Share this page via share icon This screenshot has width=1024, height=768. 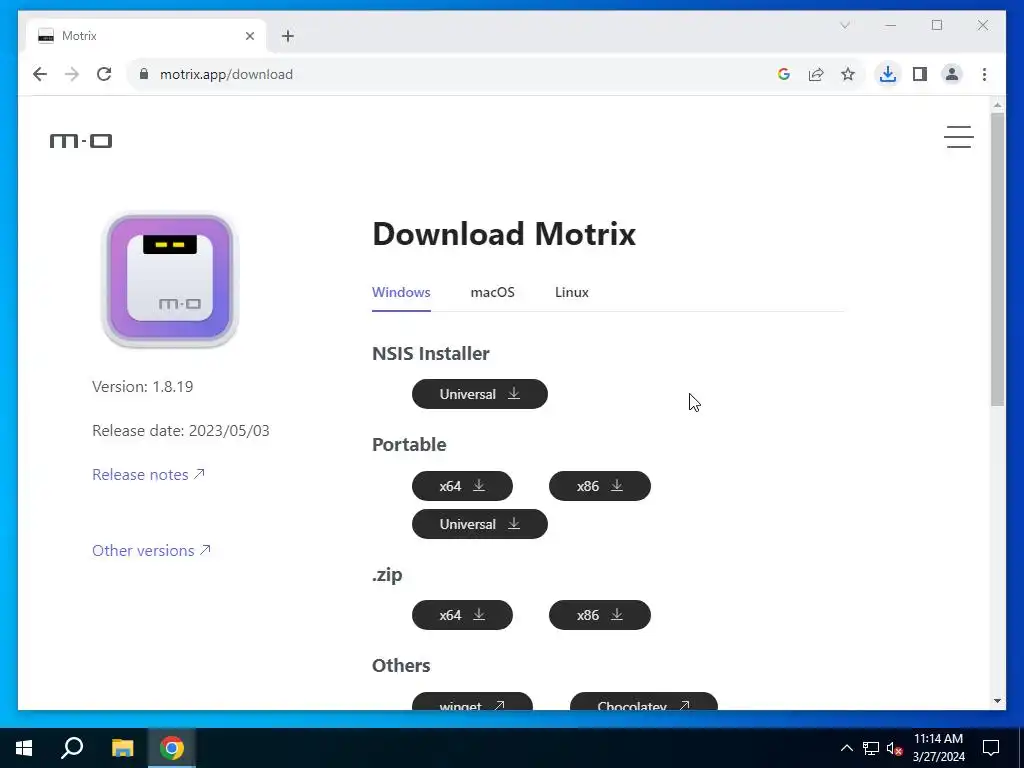click(x=816, y=74)
